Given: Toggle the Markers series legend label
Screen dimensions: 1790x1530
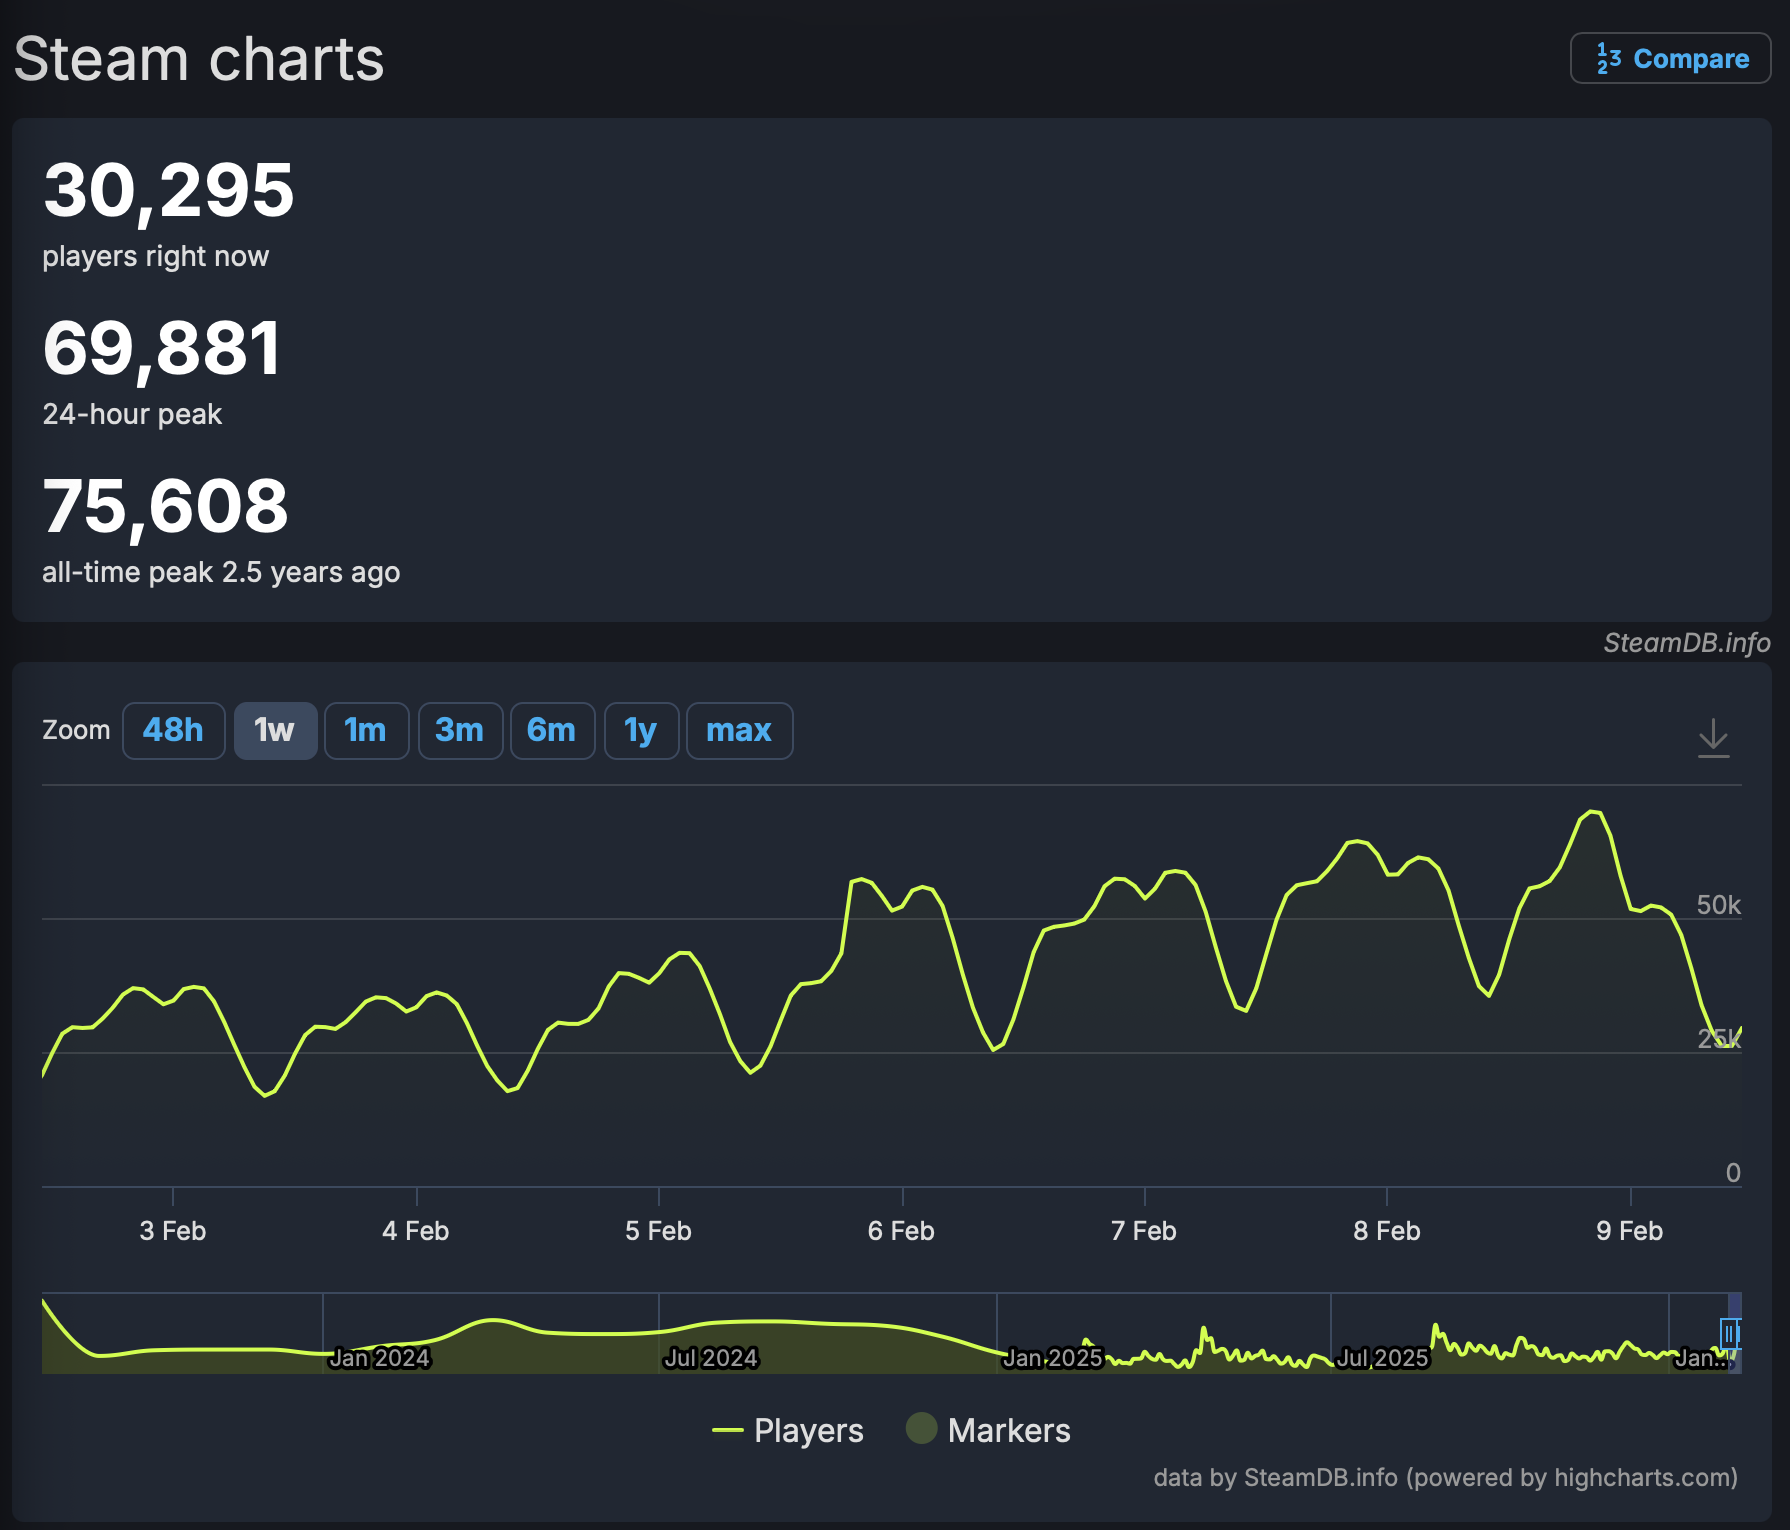Looking at the screenshot, I should pyautogui.click(x=1008, y=1430).
